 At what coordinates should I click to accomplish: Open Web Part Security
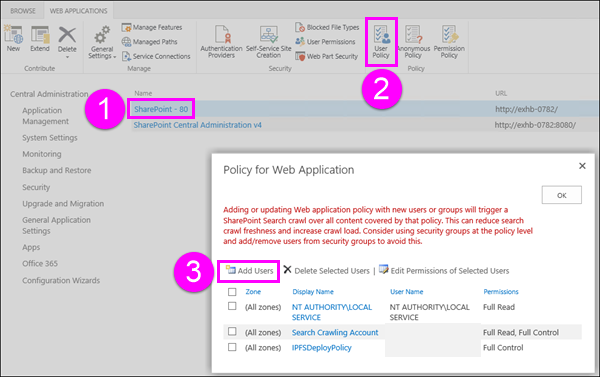(327, 56)
